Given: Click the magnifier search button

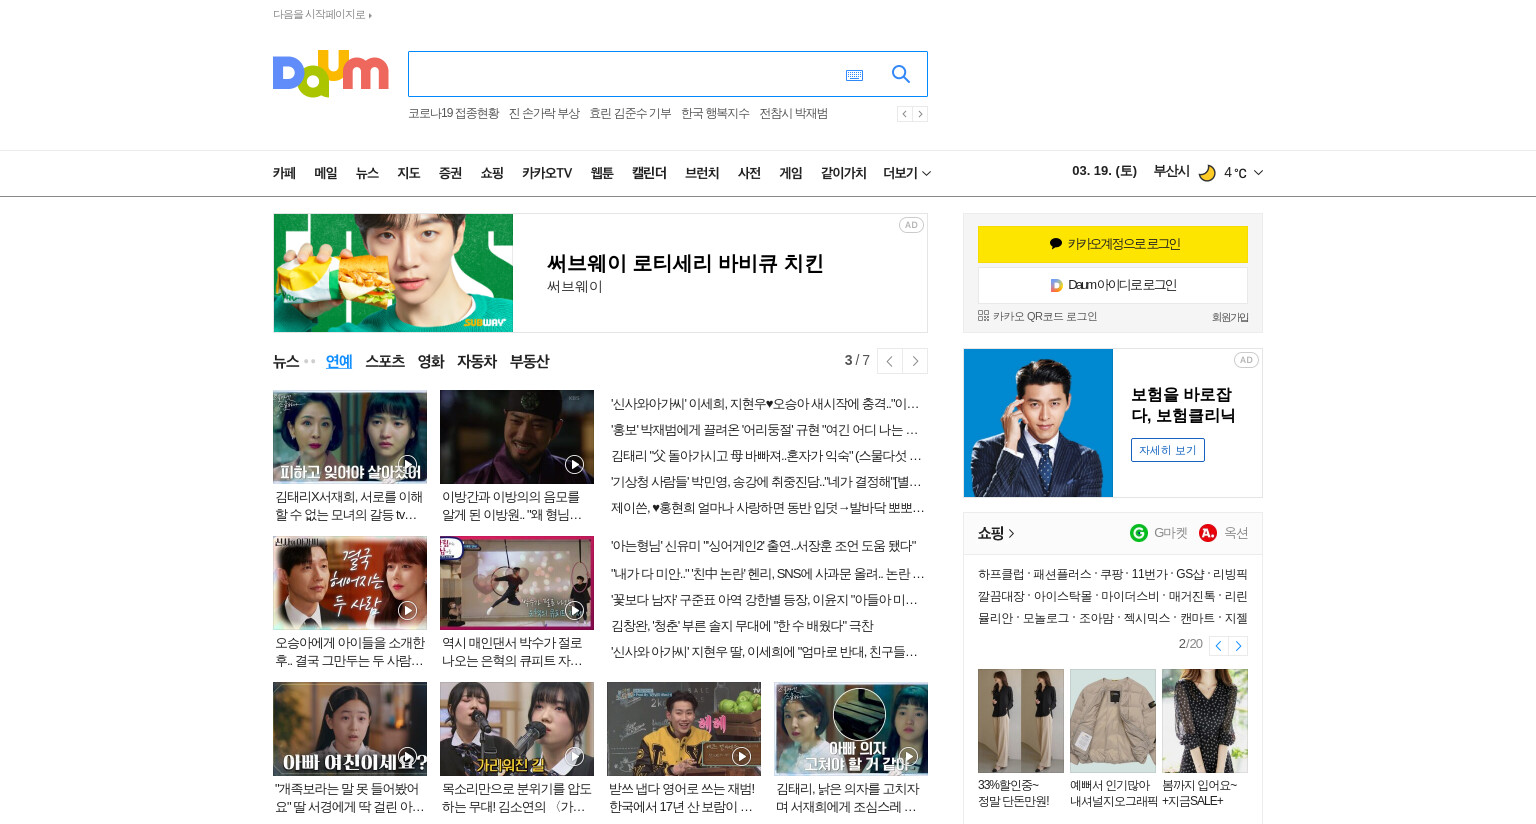Looking at the screenshot, I should (x=901, y=74).
